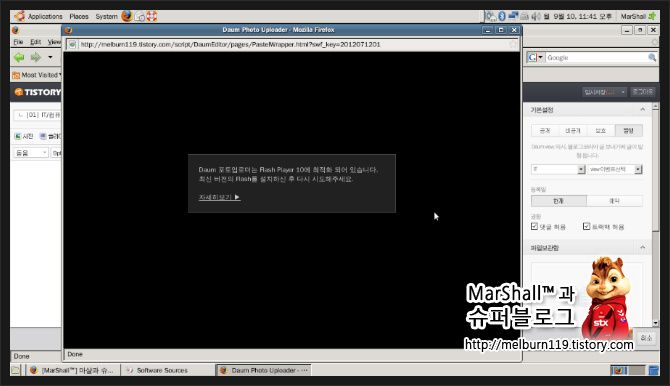
Task: Minimize the Daum Photo Uploader window
Action: coord(488,30)
